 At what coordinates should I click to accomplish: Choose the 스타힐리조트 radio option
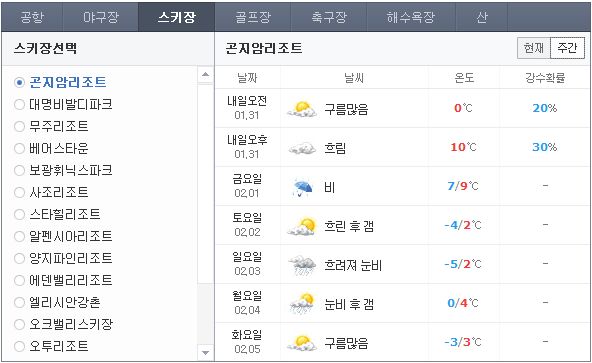coord(19,215)
